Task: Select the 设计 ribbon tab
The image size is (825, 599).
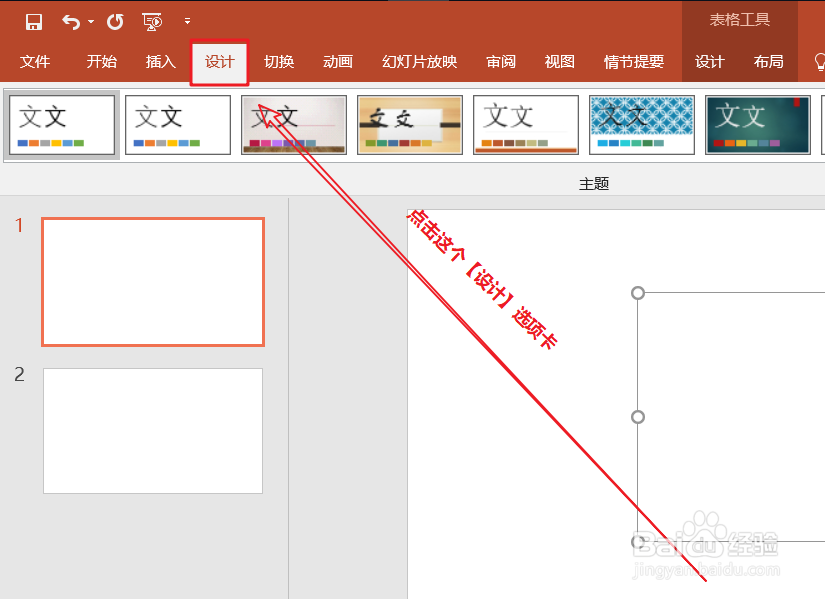Action: [219, 62]
